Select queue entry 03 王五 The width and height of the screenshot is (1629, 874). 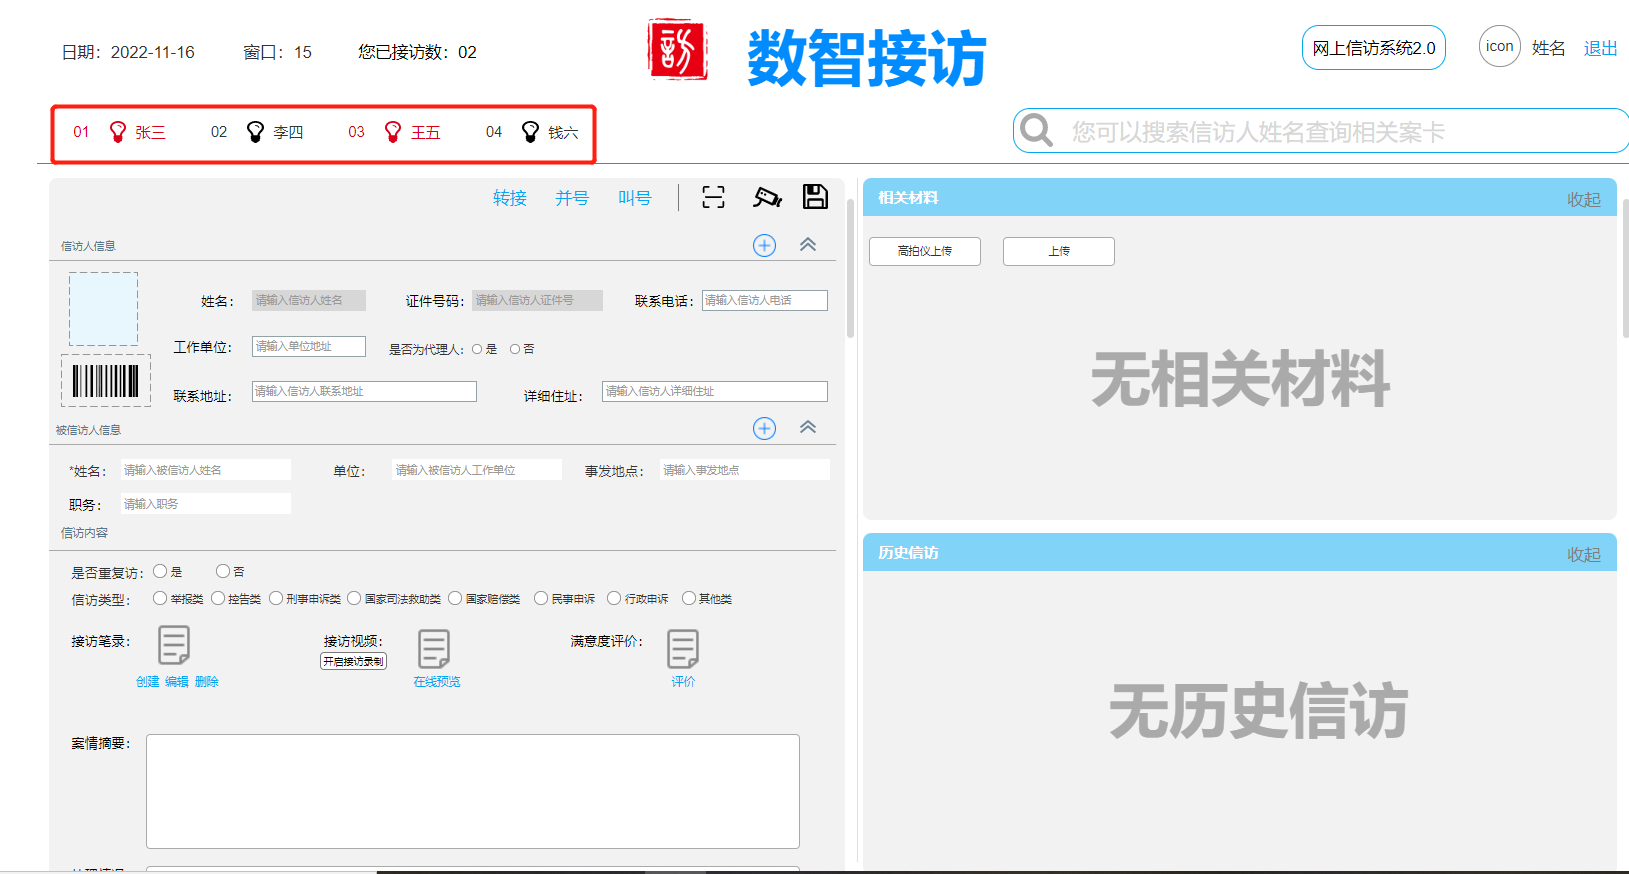[x=394, y=132]
